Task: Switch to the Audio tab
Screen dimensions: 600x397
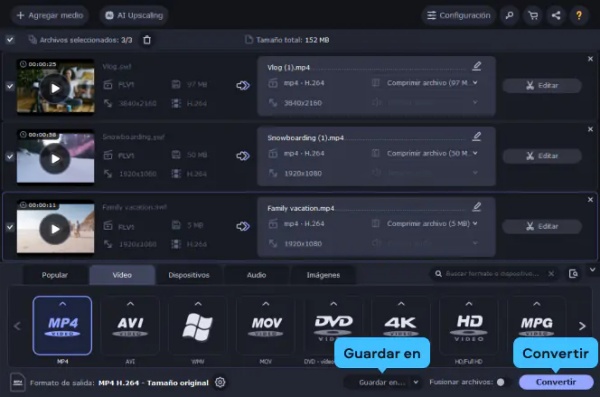Action: (x=256, y=275)
